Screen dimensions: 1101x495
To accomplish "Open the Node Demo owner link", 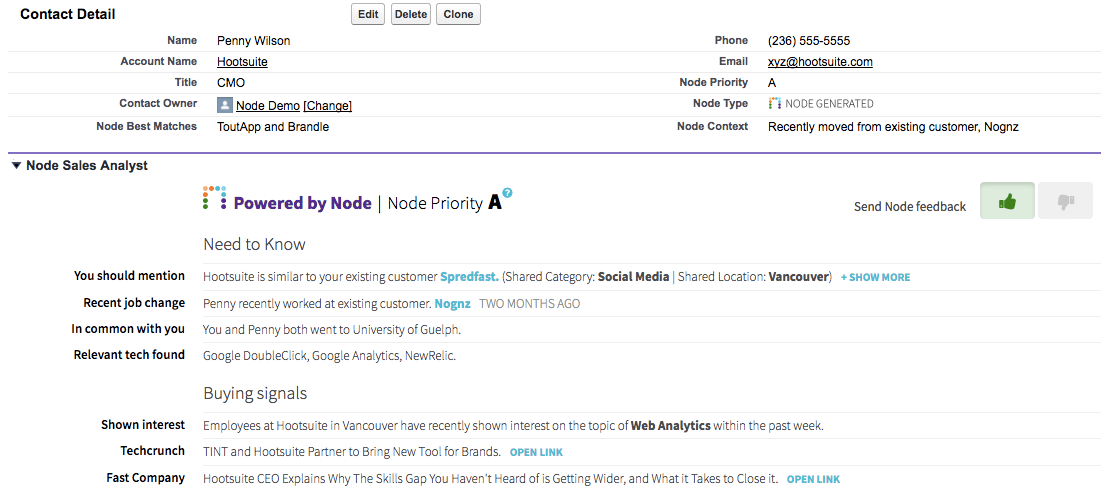I will (268, 106).
